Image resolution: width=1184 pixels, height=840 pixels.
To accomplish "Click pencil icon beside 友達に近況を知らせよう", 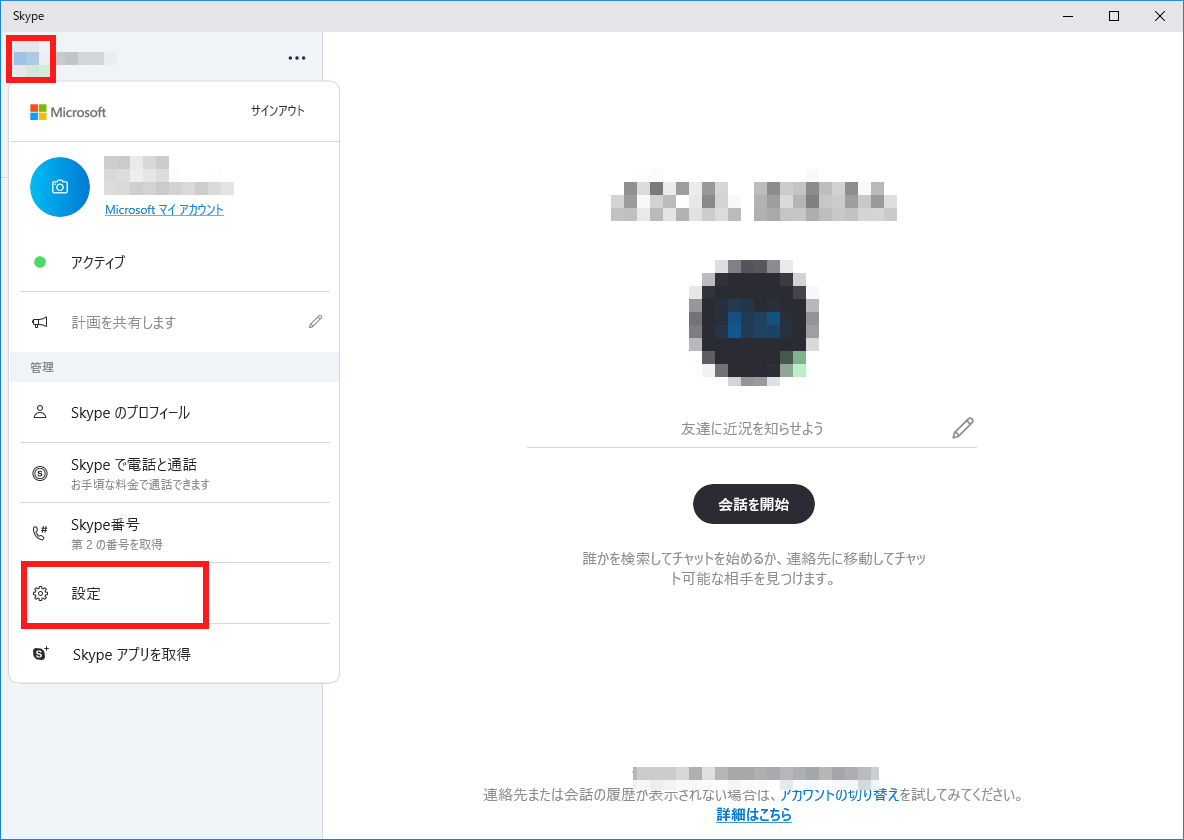I will 963,428.
